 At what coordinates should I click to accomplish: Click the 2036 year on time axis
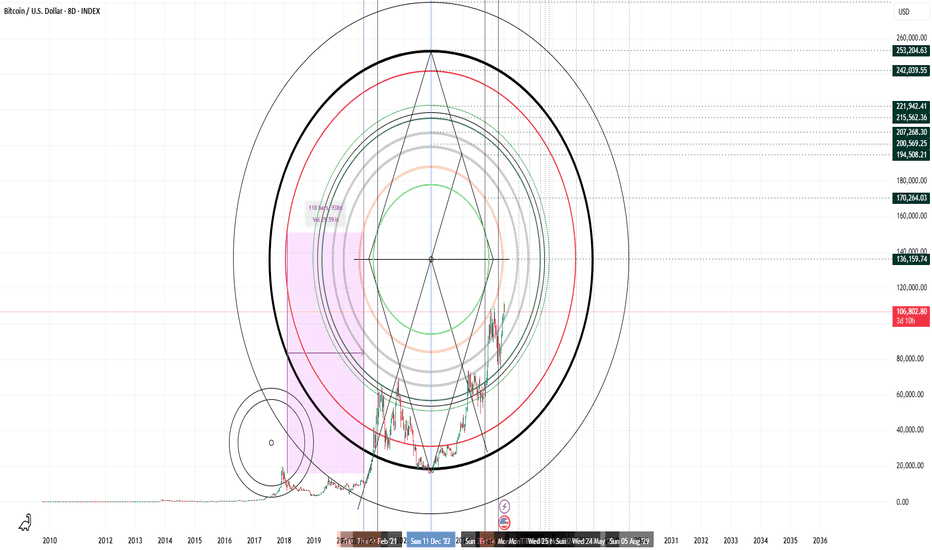tap(820, 540)
